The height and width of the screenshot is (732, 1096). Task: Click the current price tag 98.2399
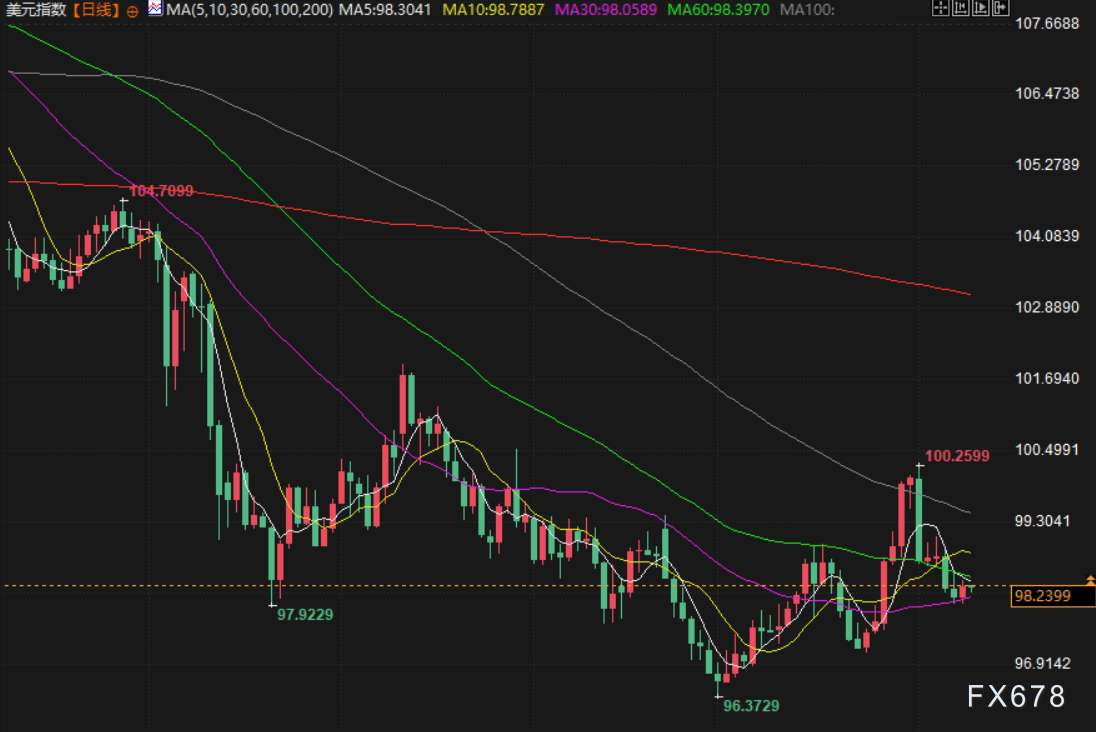point(1053,596)
